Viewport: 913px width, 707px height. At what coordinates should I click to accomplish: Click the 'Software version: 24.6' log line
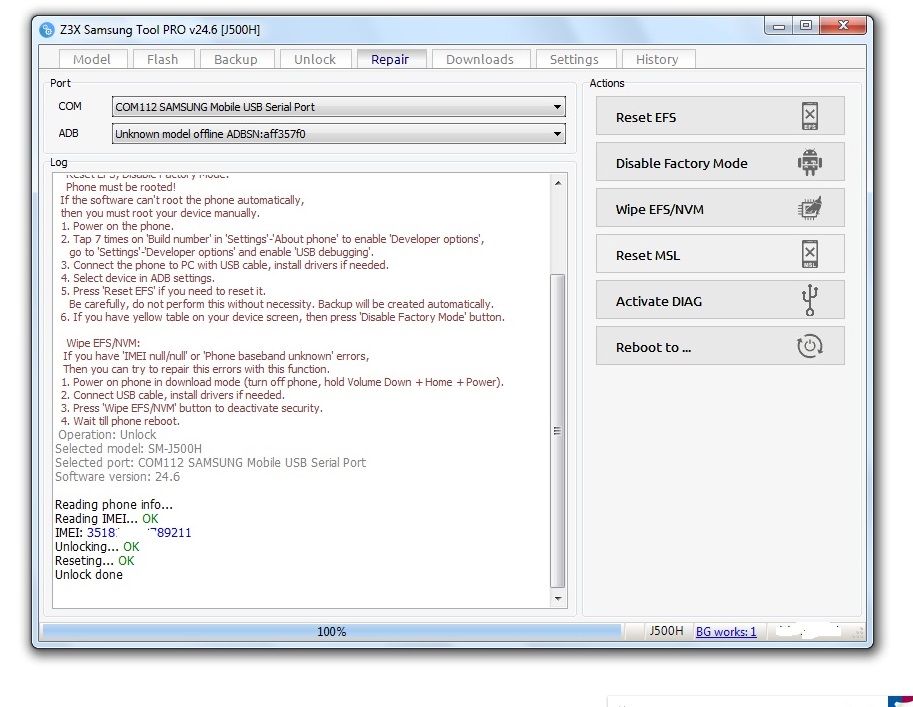[117, 477]
